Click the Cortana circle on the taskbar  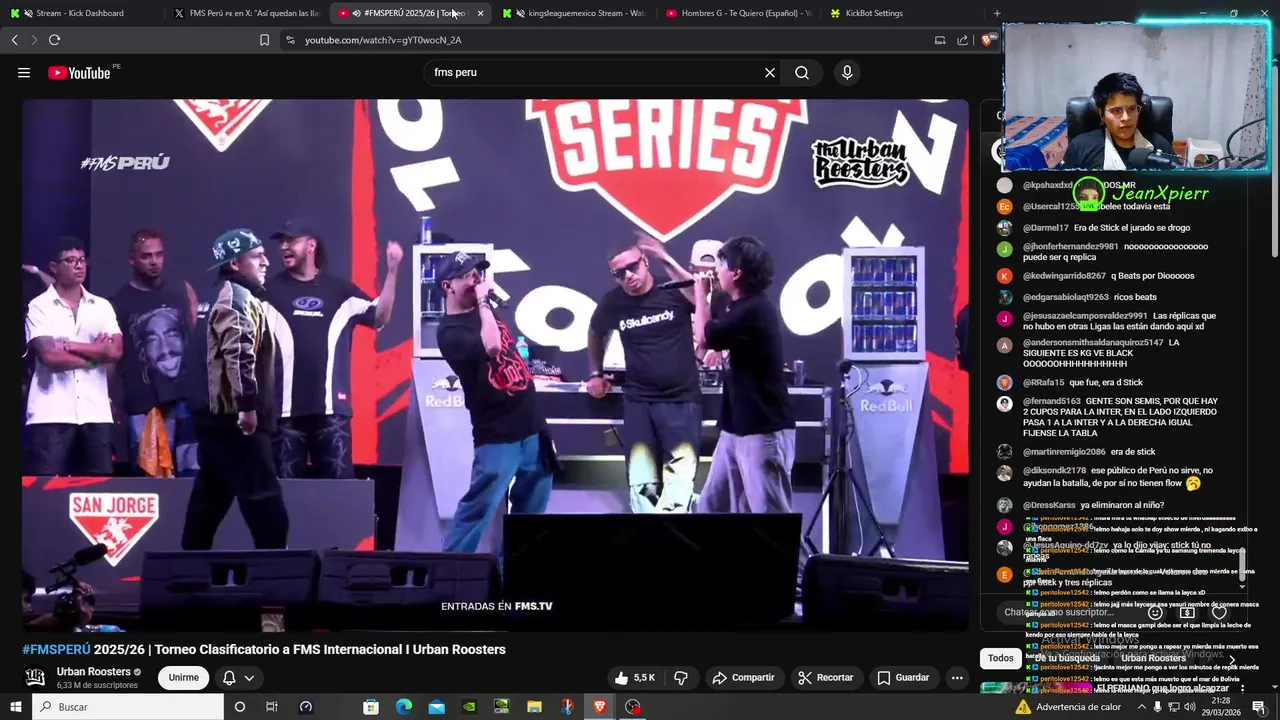239,707
